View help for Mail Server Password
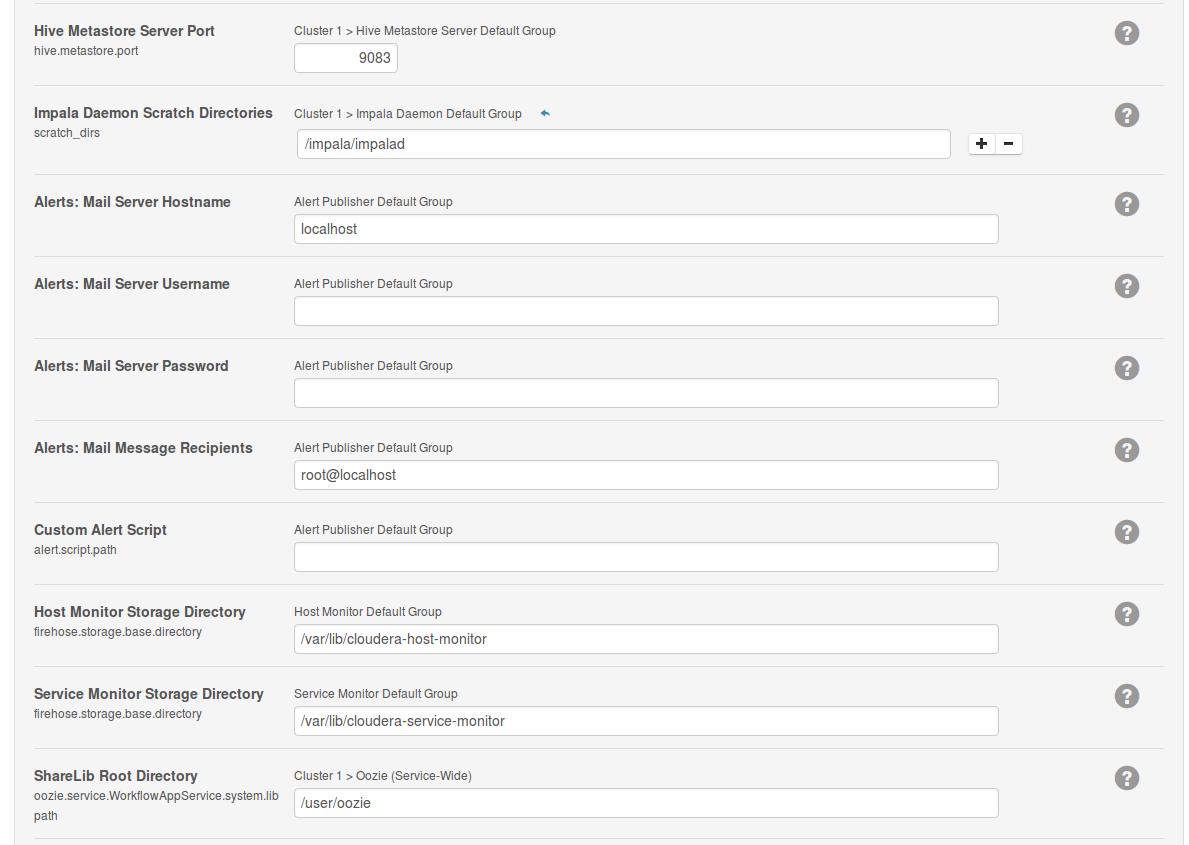Screen dimensions: 1189x845 click(x=1126, y=368)
